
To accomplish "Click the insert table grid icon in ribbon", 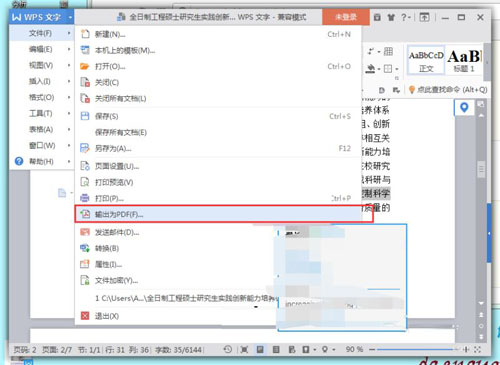I will click(x=388, y=51).
